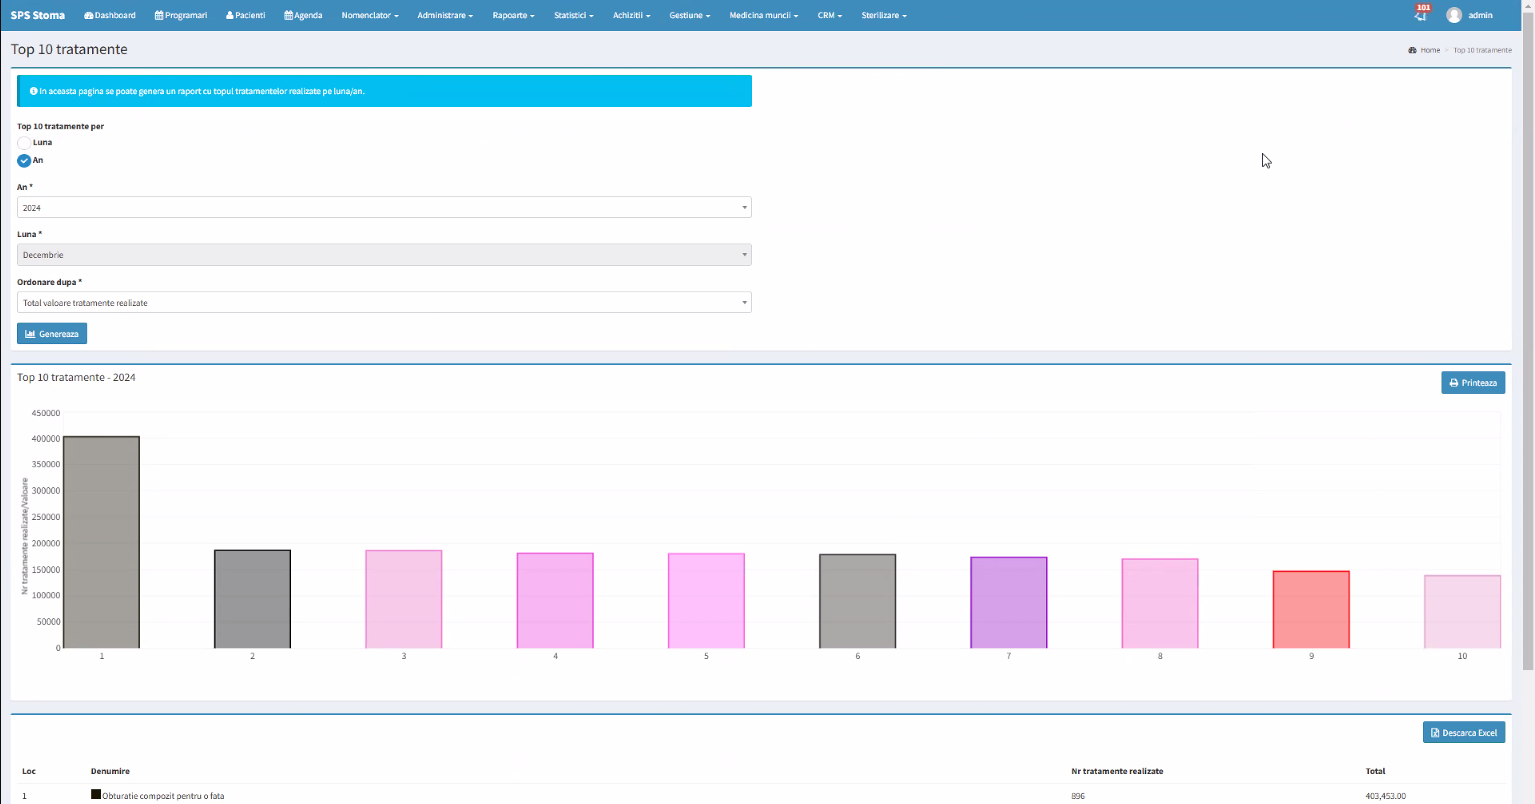Expand the Ordonare dupa dropdown
This screenshot has width=1535, height=804.
(384, 302)
